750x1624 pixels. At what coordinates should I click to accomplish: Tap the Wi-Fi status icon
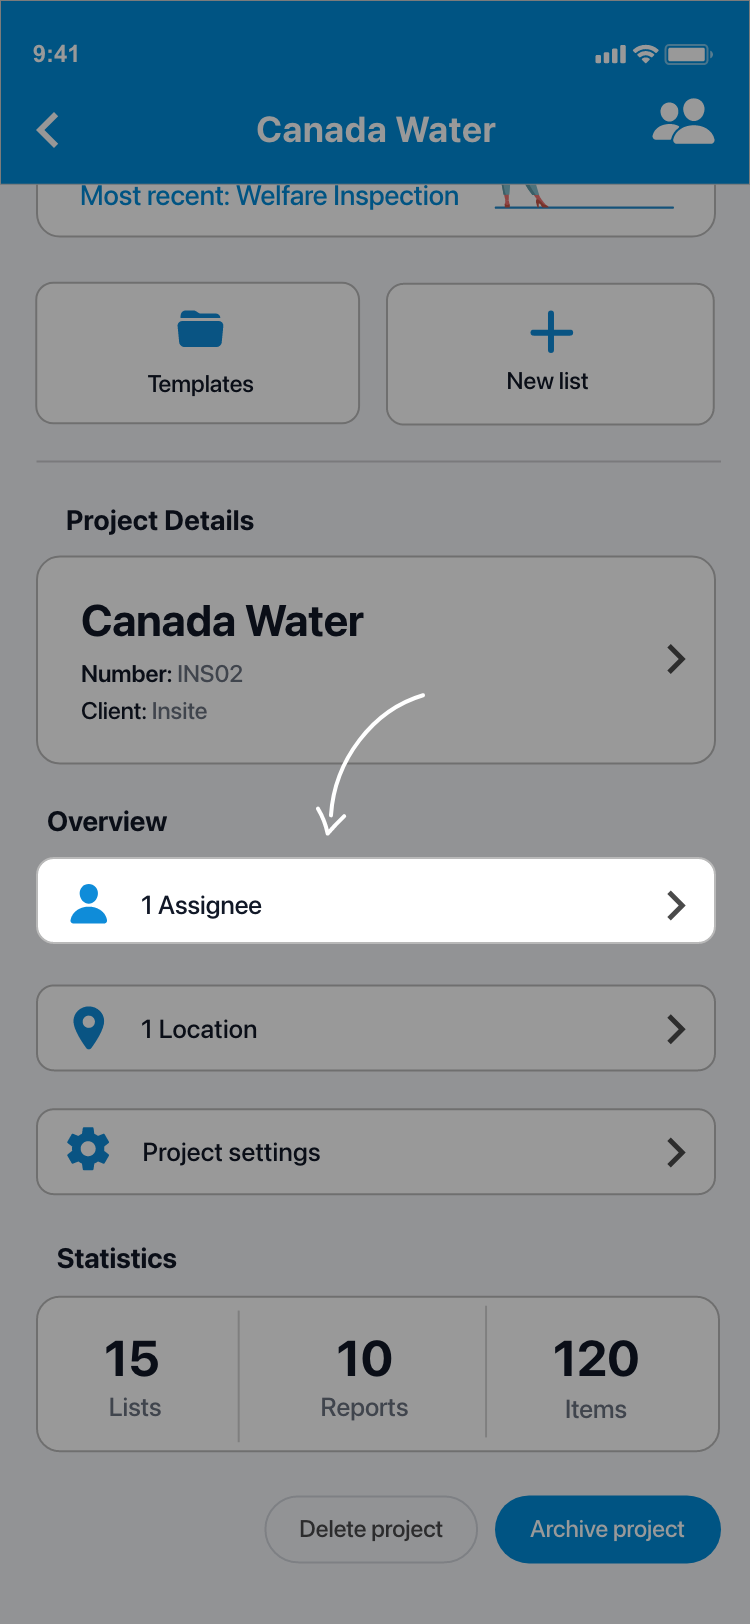tap(646, 54)
